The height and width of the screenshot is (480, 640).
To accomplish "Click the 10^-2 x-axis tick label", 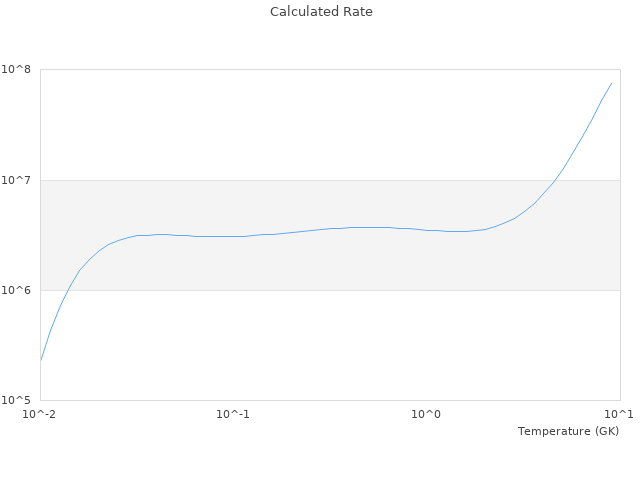I will (x=40, y=414).
